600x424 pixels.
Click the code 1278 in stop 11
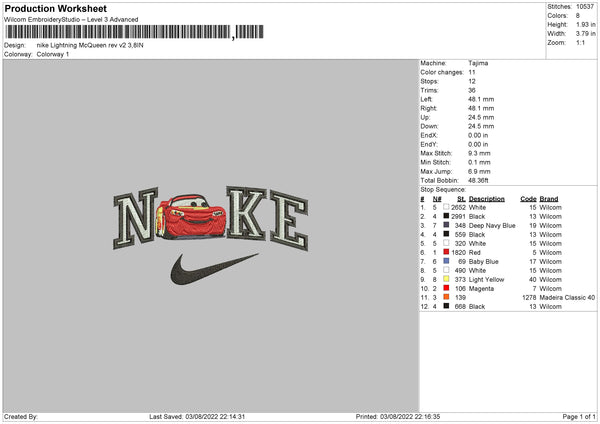point(530,297)
